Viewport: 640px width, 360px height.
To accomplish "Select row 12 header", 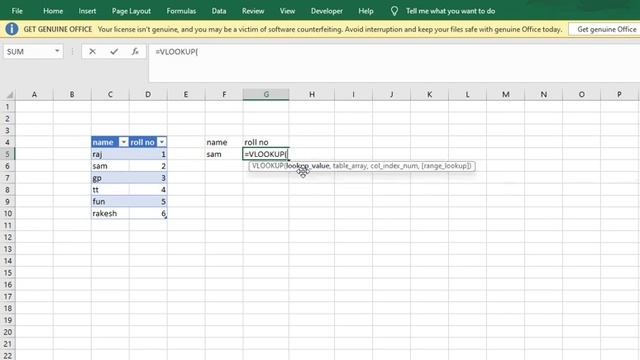I will (x=7, y=237).
